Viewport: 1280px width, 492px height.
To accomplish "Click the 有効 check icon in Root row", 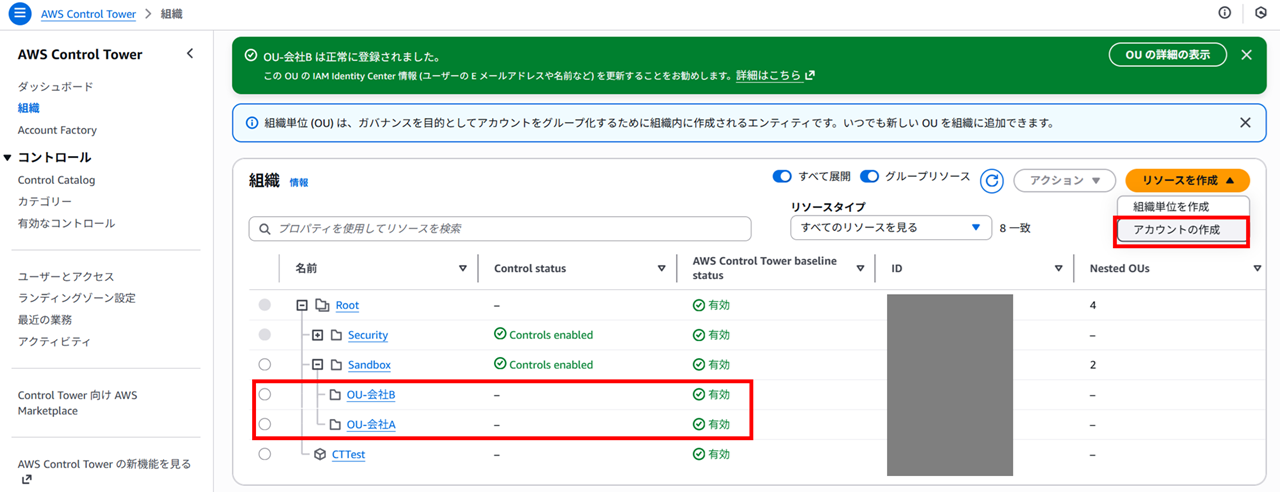I will coord(699,305).
